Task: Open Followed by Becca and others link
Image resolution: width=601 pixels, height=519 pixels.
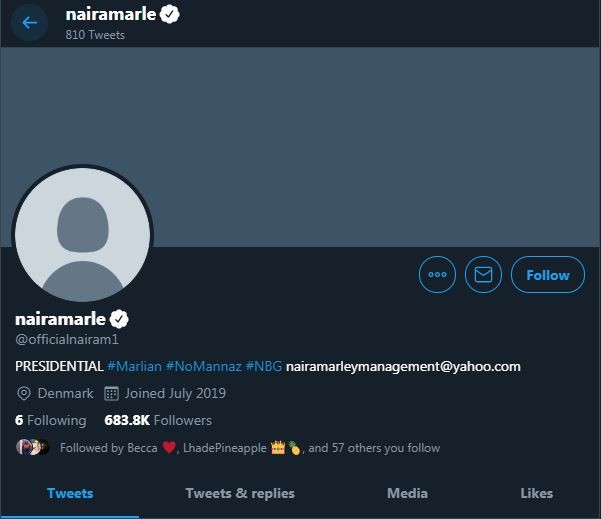Action: click(250, 448)
